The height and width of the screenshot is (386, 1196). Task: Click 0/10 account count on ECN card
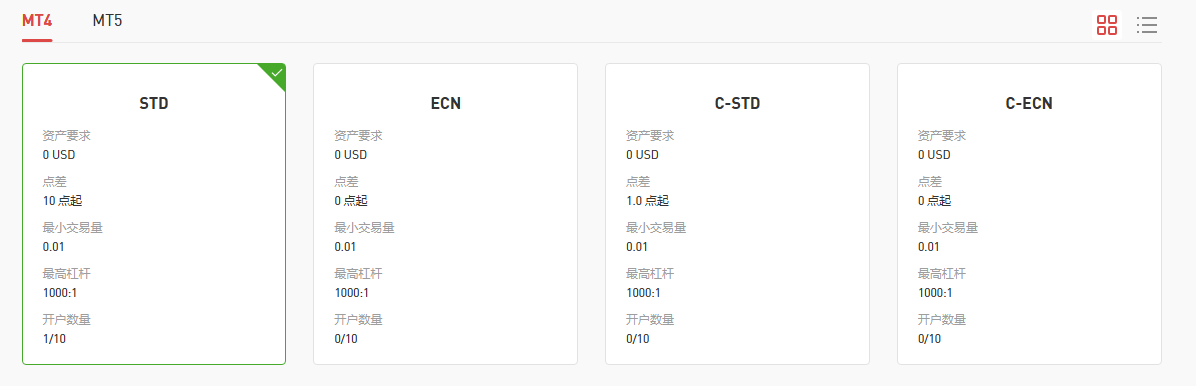(x=346, y=339)
